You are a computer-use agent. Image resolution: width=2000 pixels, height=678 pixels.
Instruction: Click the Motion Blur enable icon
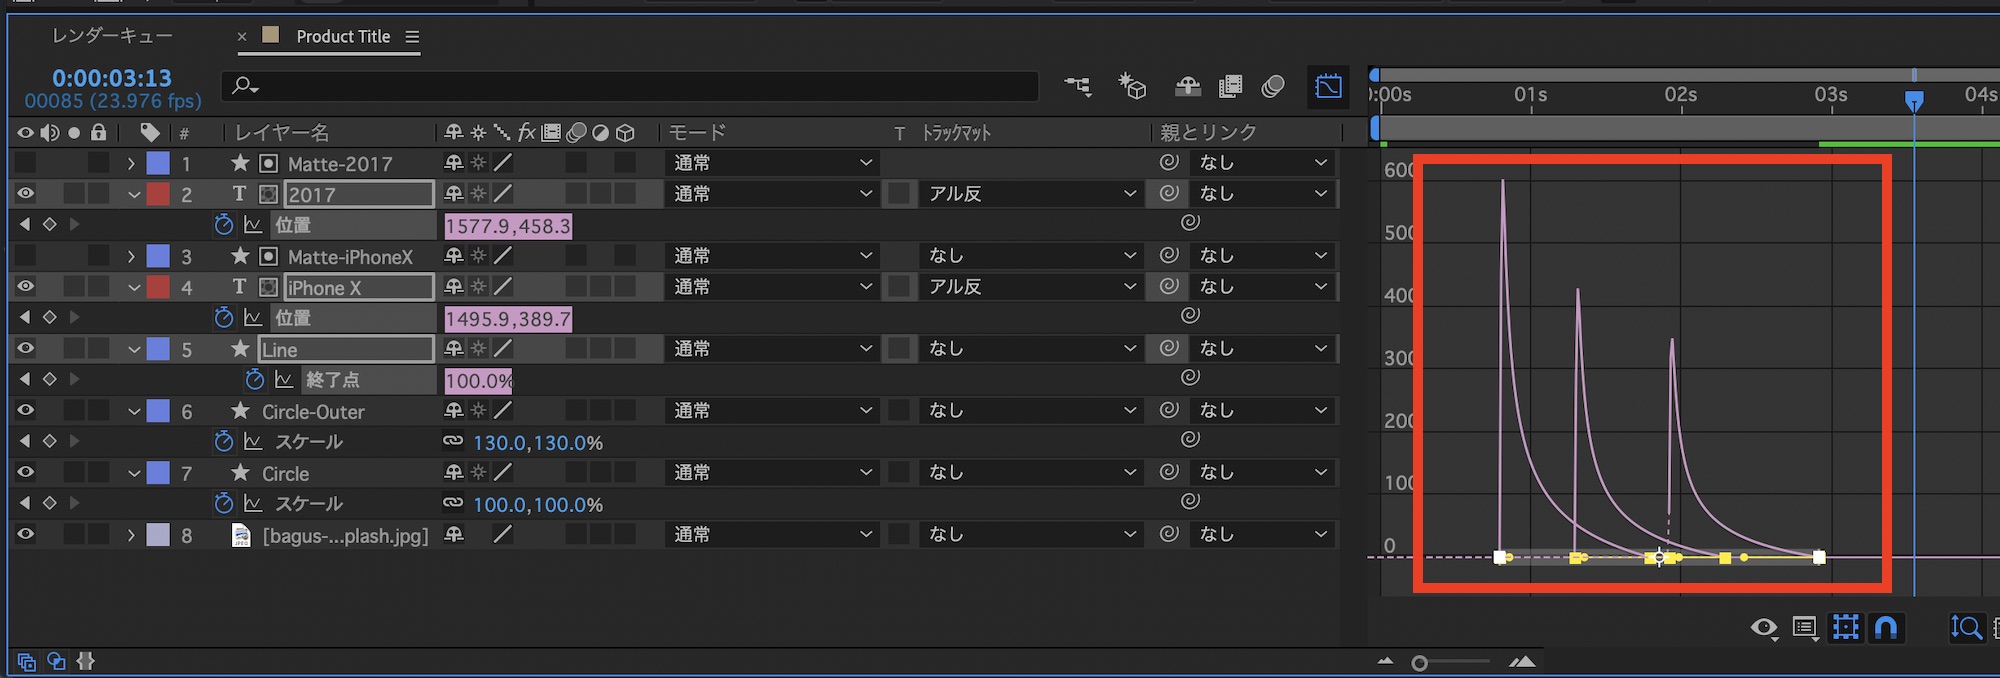tap(1273, 87)
